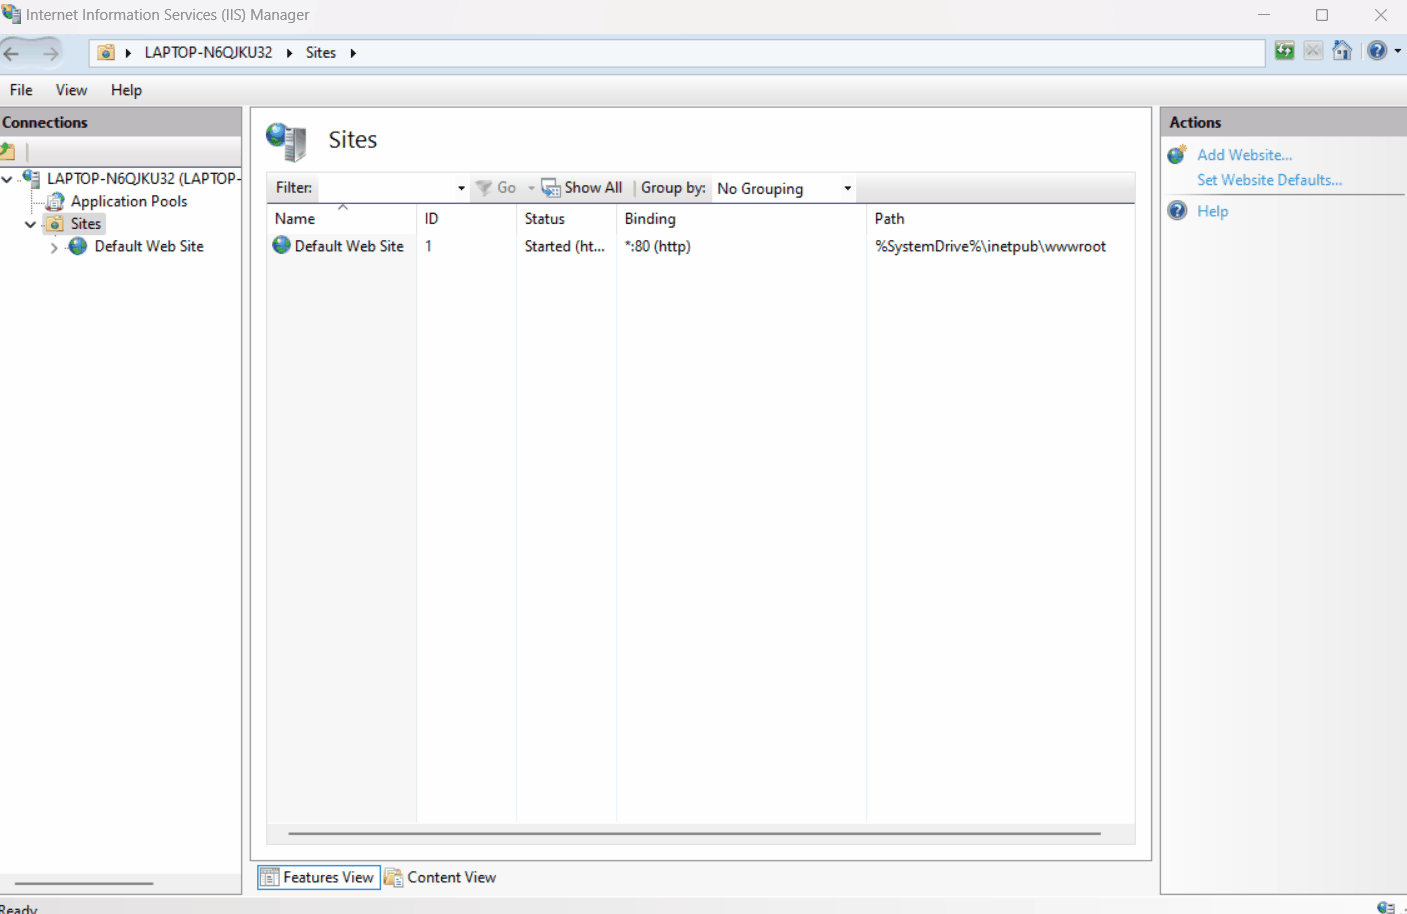Click the help question mark icon top-right
Viewport: 1407px width, 914px height.
1377,51
